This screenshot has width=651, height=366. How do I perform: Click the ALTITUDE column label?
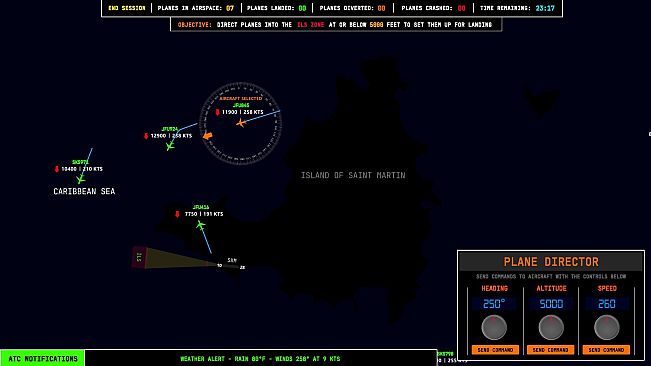coord(551,288)
